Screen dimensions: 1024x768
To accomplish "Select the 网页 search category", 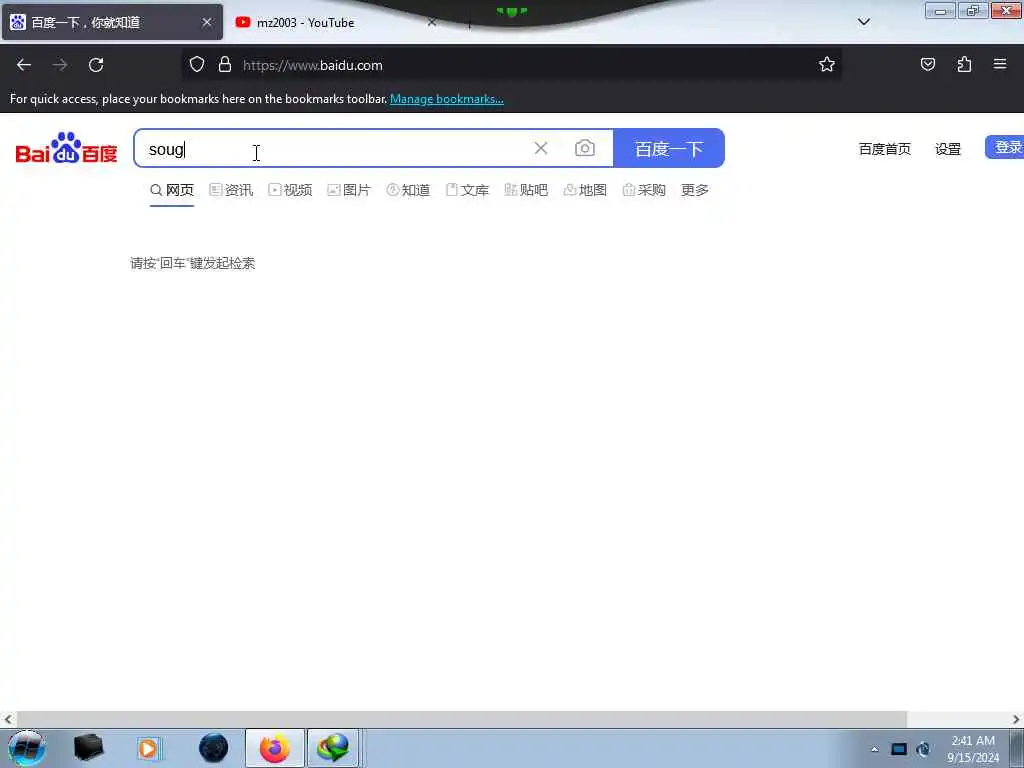I will 172,190.
